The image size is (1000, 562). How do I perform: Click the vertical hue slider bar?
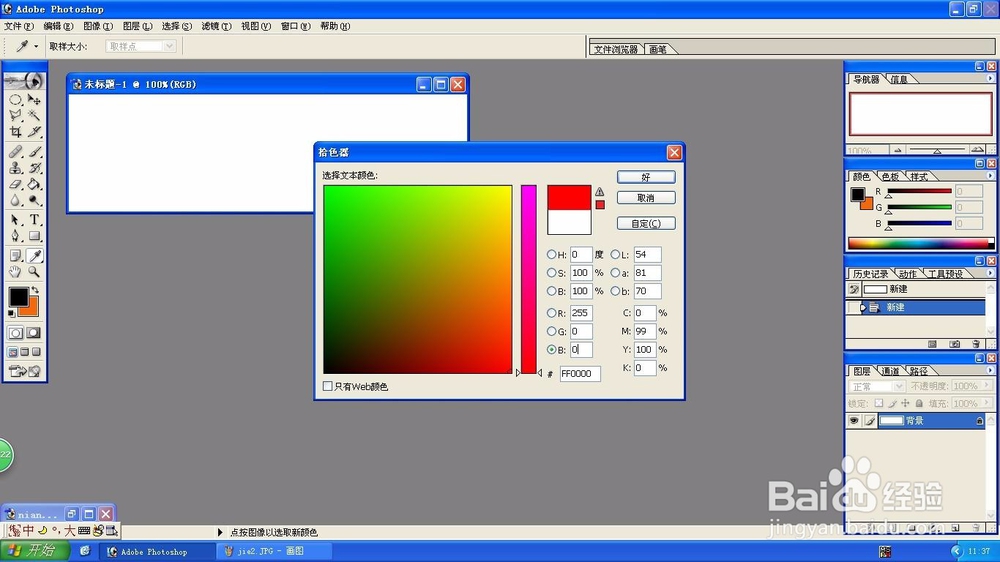click(x=529, y=279)
